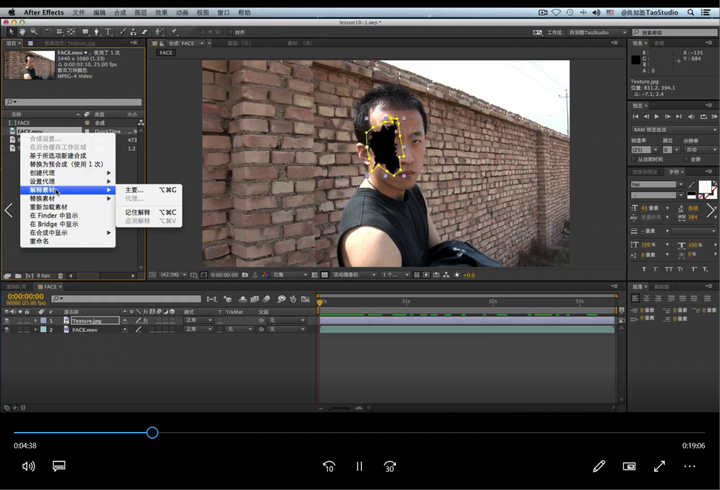Toggle hide shy layers icon in timeline

(243, 299)
